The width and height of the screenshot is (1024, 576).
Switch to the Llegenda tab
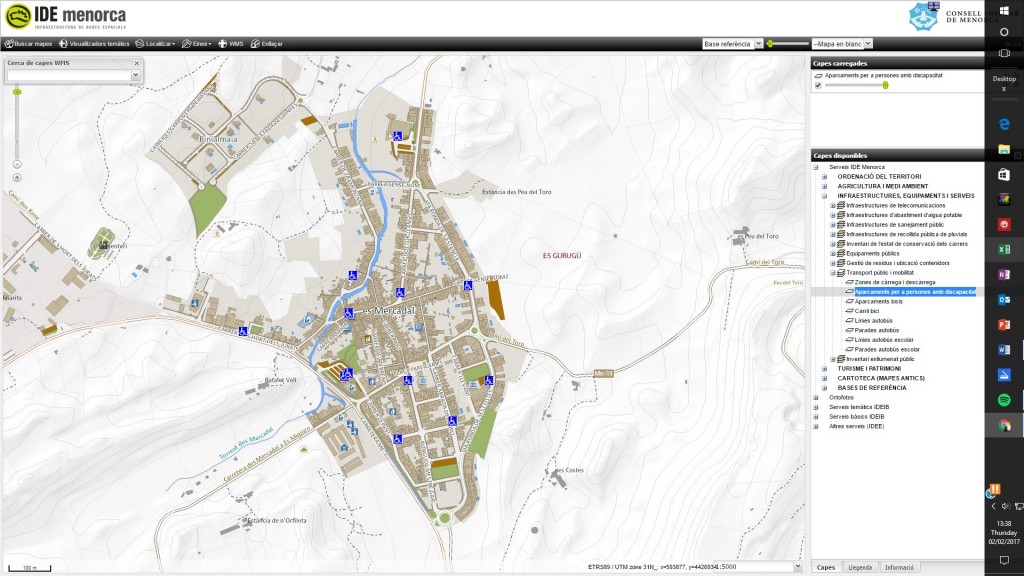pyautogui.click(x=860, y=568)
